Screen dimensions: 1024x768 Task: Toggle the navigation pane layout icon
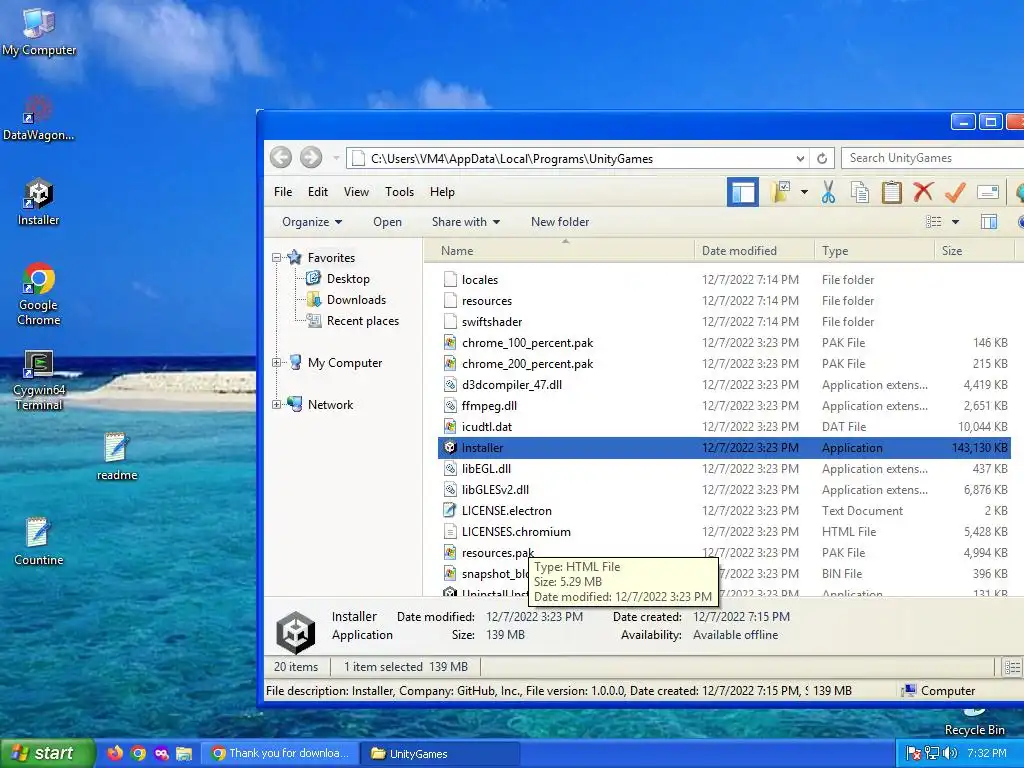tap(743, 192)
